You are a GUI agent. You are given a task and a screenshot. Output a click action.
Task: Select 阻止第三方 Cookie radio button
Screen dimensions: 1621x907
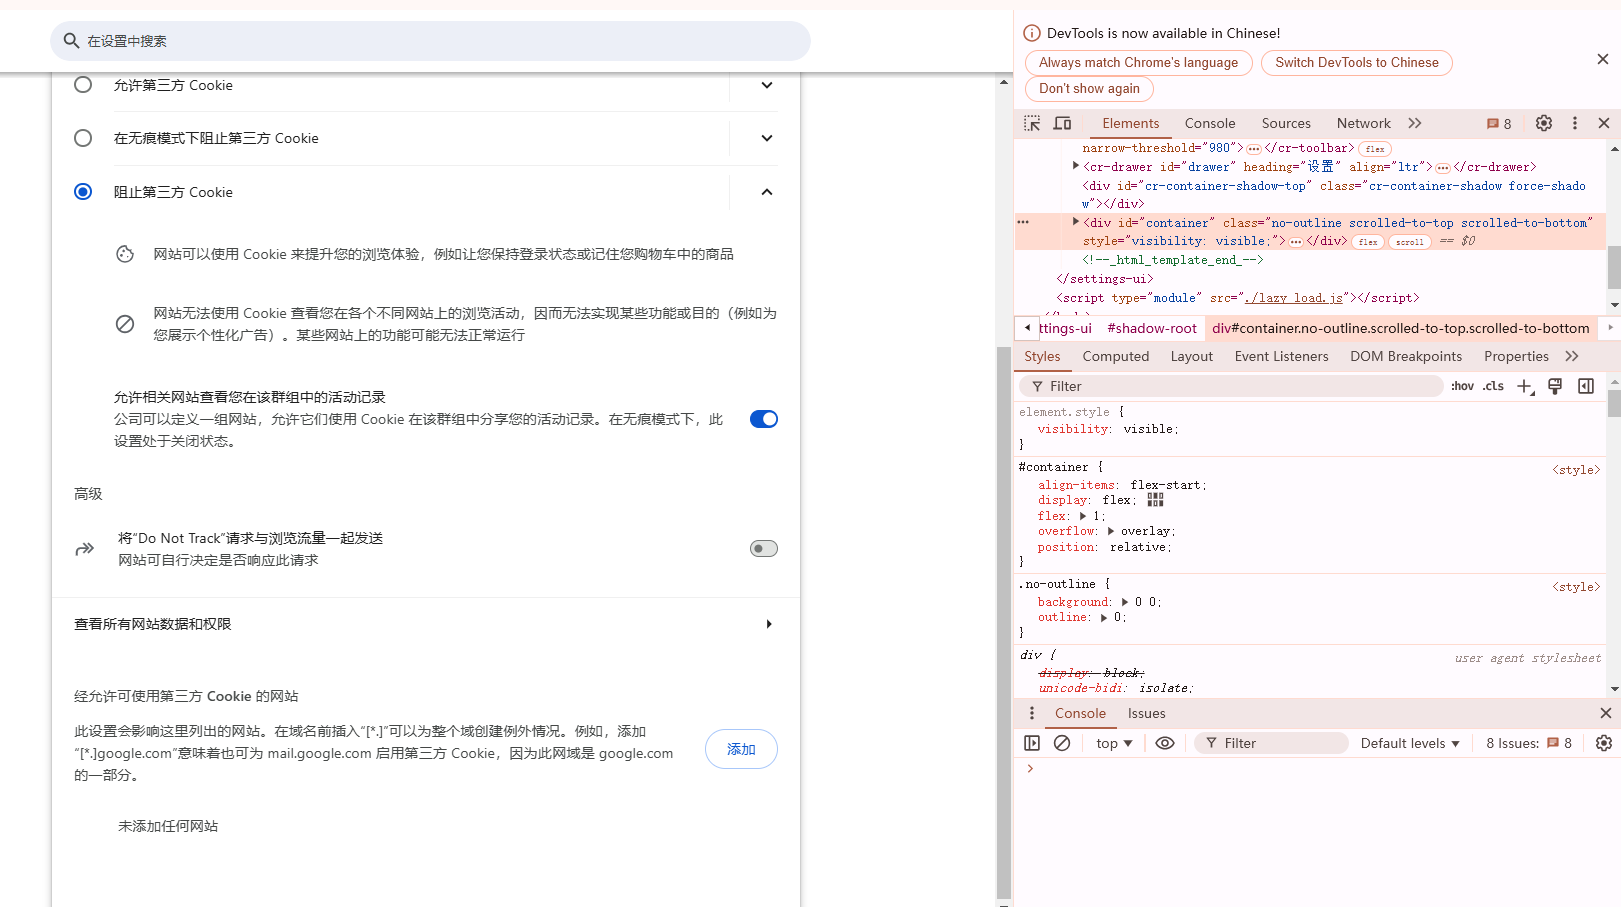point(83,191)
